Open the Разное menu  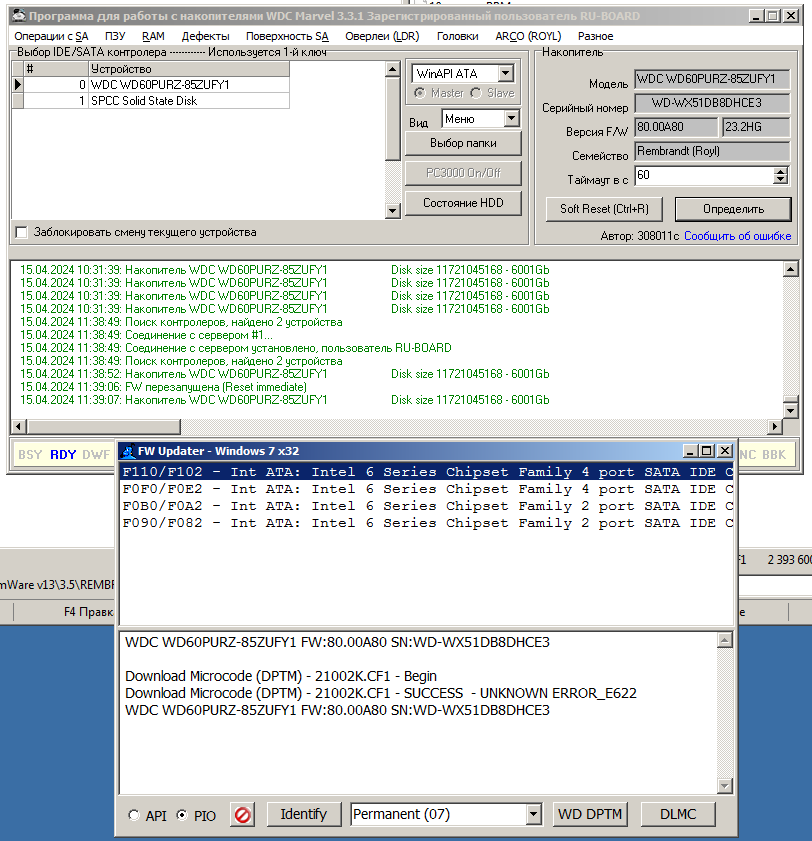pyautogui.click(x=595, y=36)
